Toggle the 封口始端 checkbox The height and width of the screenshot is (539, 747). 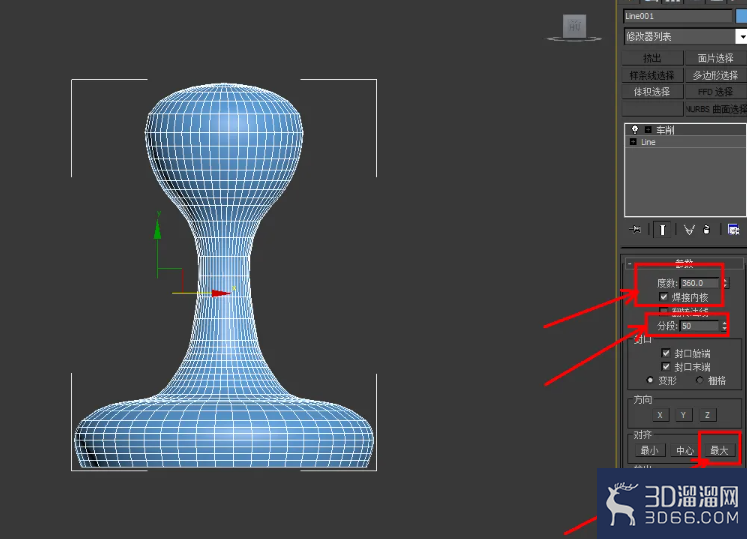tap(666, 353)
